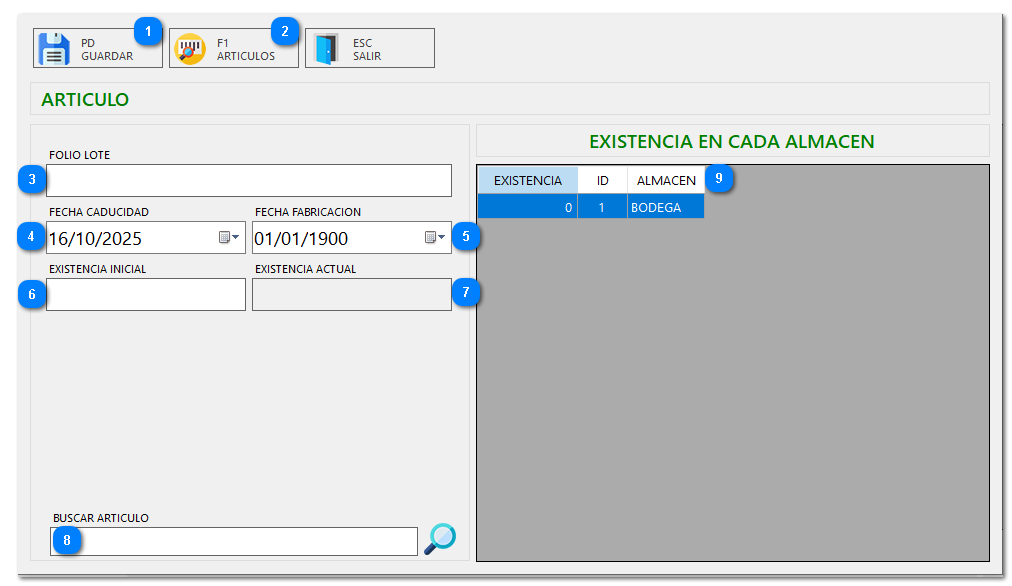Open articles with the F1 ARTICULOS button
This screenshot has width=1012, height=586.
point(233,46)
